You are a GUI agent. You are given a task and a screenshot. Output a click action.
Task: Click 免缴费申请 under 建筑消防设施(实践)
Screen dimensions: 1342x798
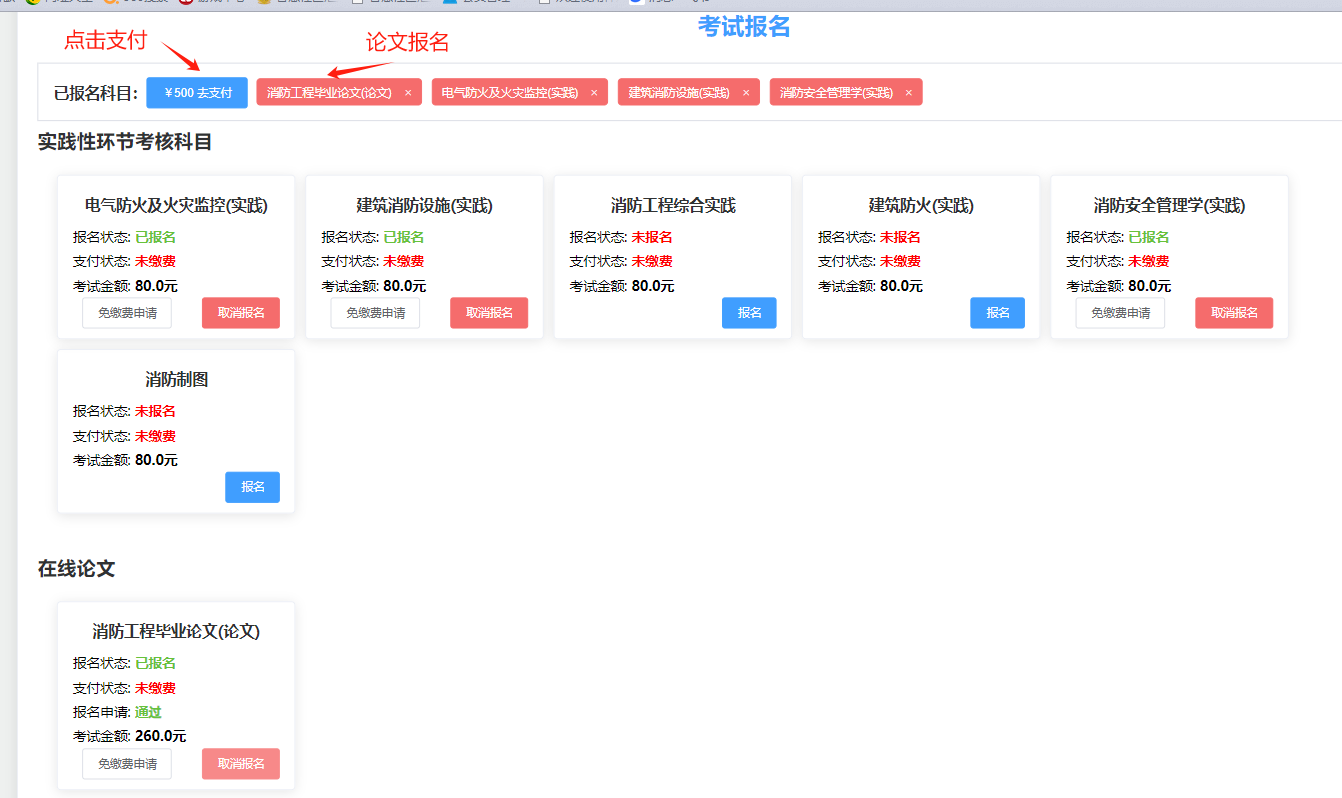pos(375,313)
